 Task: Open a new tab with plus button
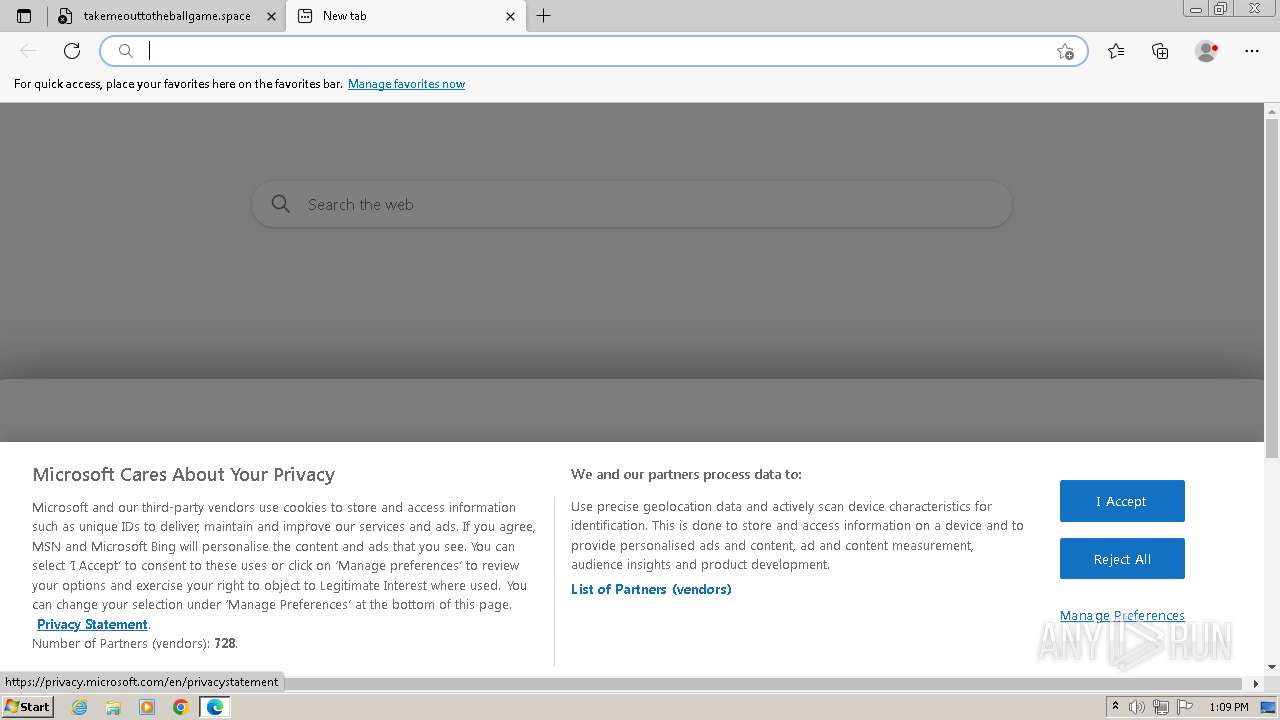point(543,16)
